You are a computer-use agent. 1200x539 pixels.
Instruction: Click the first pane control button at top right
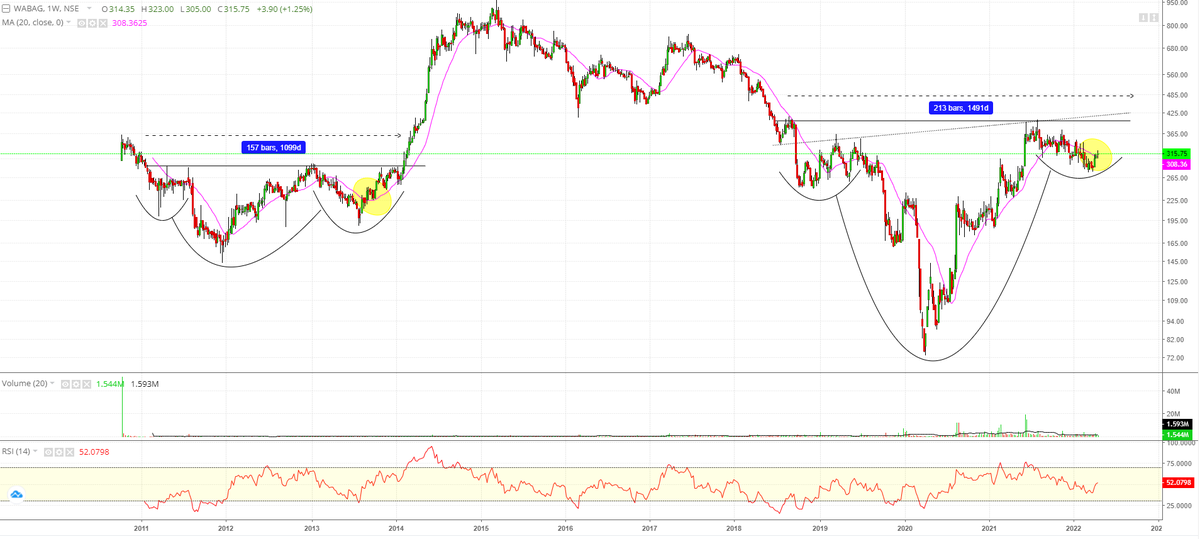coord(1143,17)
